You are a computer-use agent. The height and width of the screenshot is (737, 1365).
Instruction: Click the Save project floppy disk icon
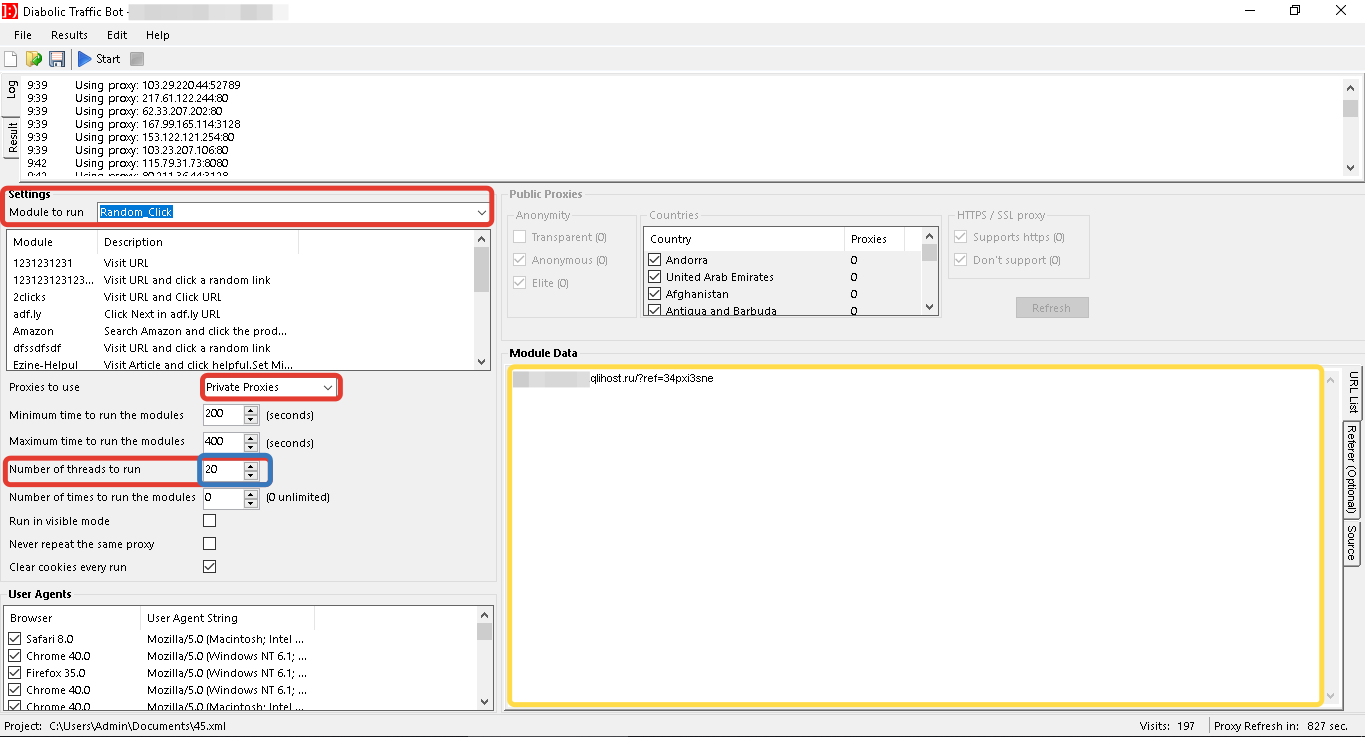click(x=57, y=59)
